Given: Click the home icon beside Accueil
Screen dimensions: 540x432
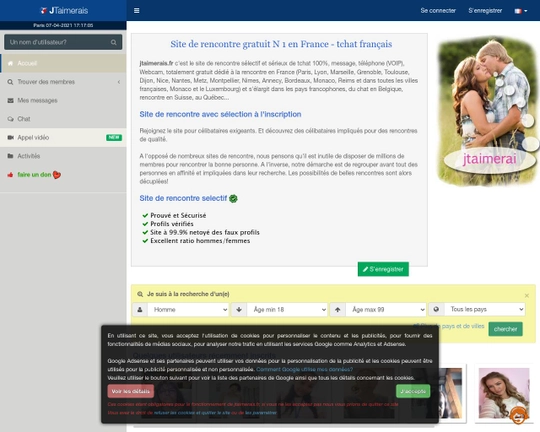Looking at the screenshot, I should 10,63.
